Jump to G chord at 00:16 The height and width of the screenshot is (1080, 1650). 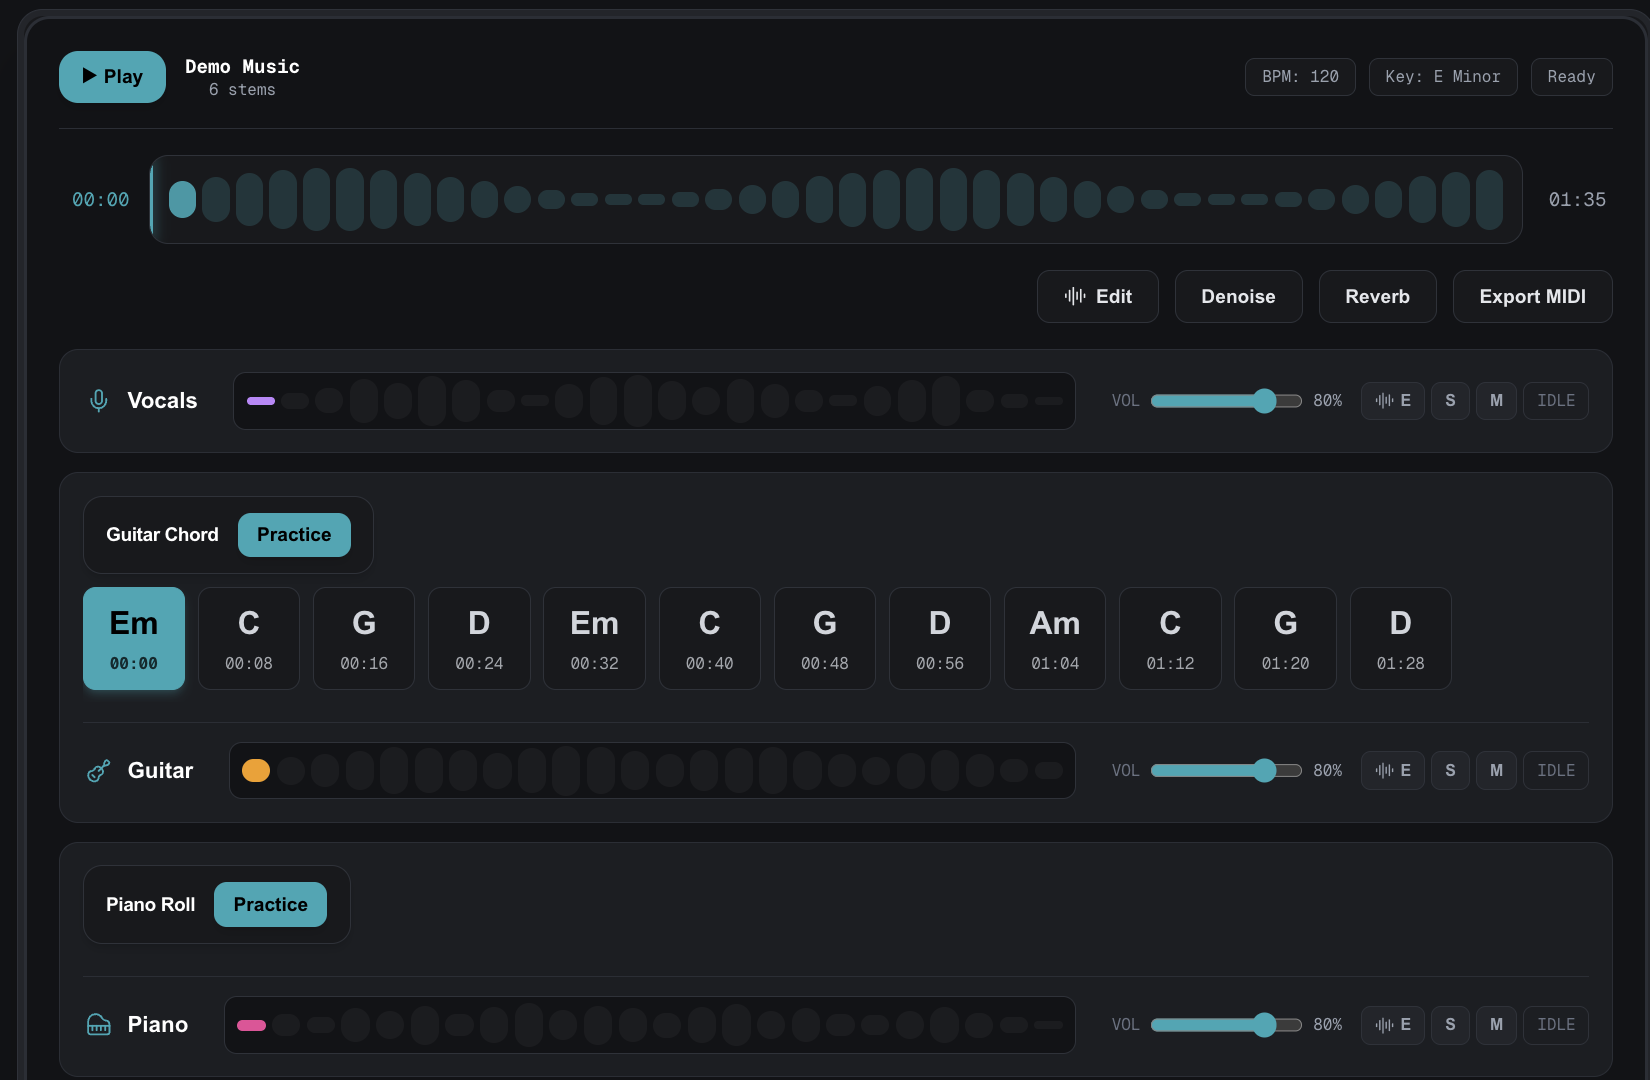coord(364,639)
